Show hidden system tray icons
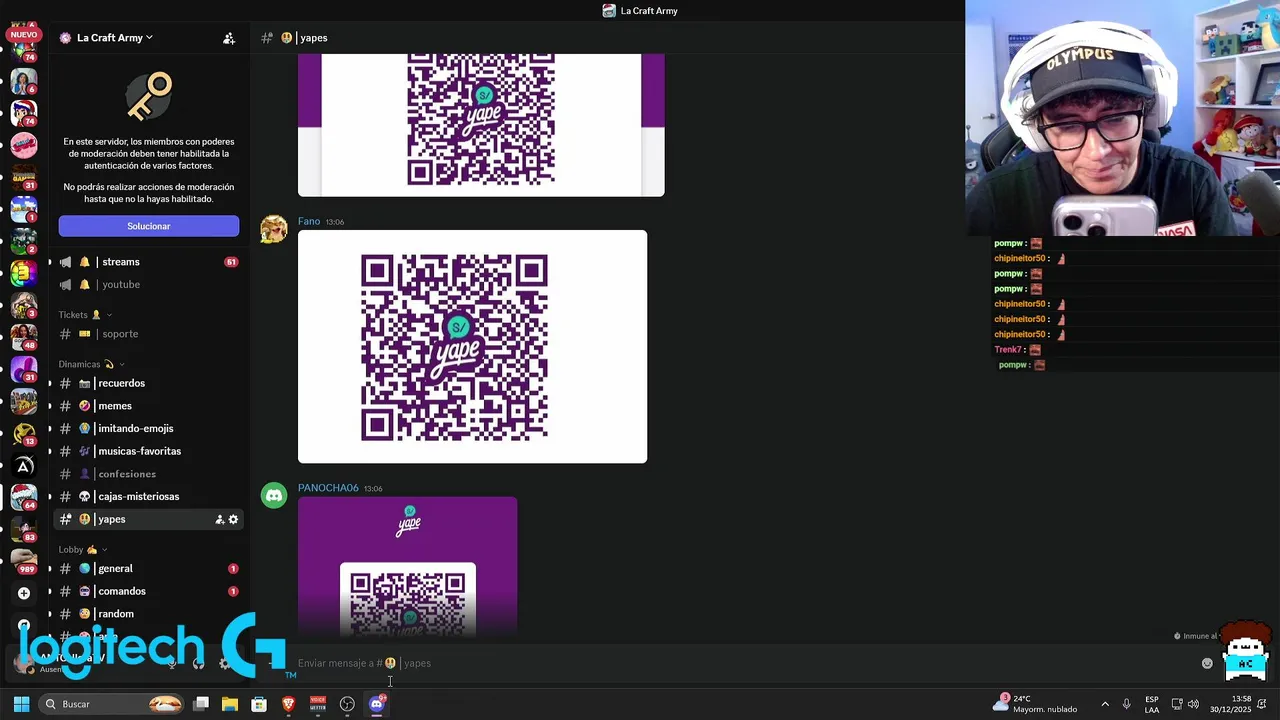 click(1105, 704)
